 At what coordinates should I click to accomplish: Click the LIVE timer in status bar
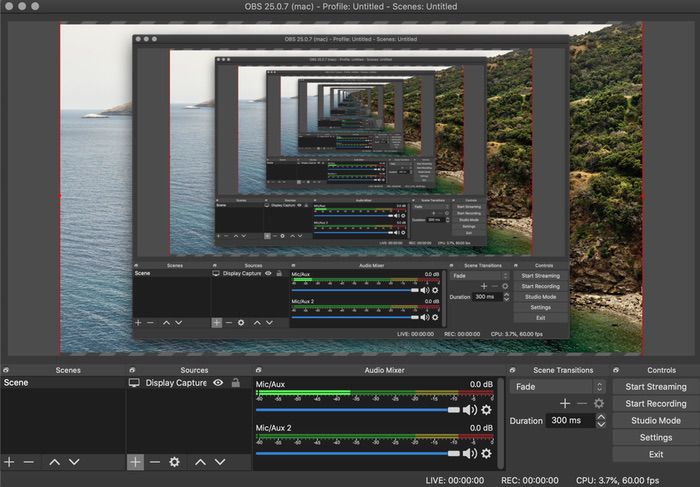(x=454, y=480)
